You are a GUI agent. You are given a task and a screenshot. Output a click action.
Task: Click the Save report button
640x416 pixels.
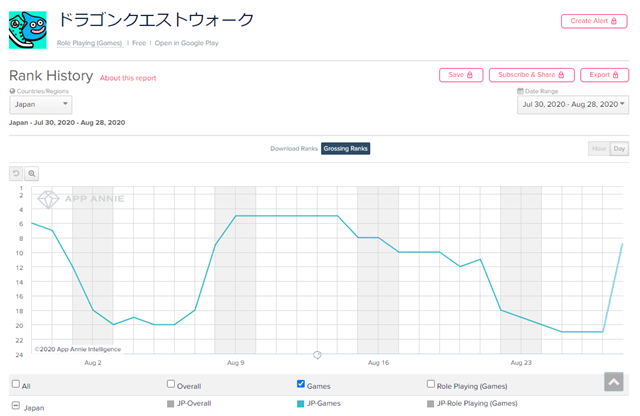pyautogui.click(x=461, y=75)
